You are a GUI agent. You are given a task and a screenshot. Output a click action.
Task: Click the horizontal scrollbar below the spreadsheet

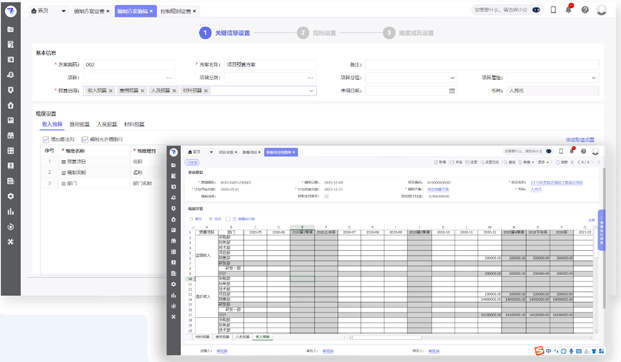coord(385,337)
